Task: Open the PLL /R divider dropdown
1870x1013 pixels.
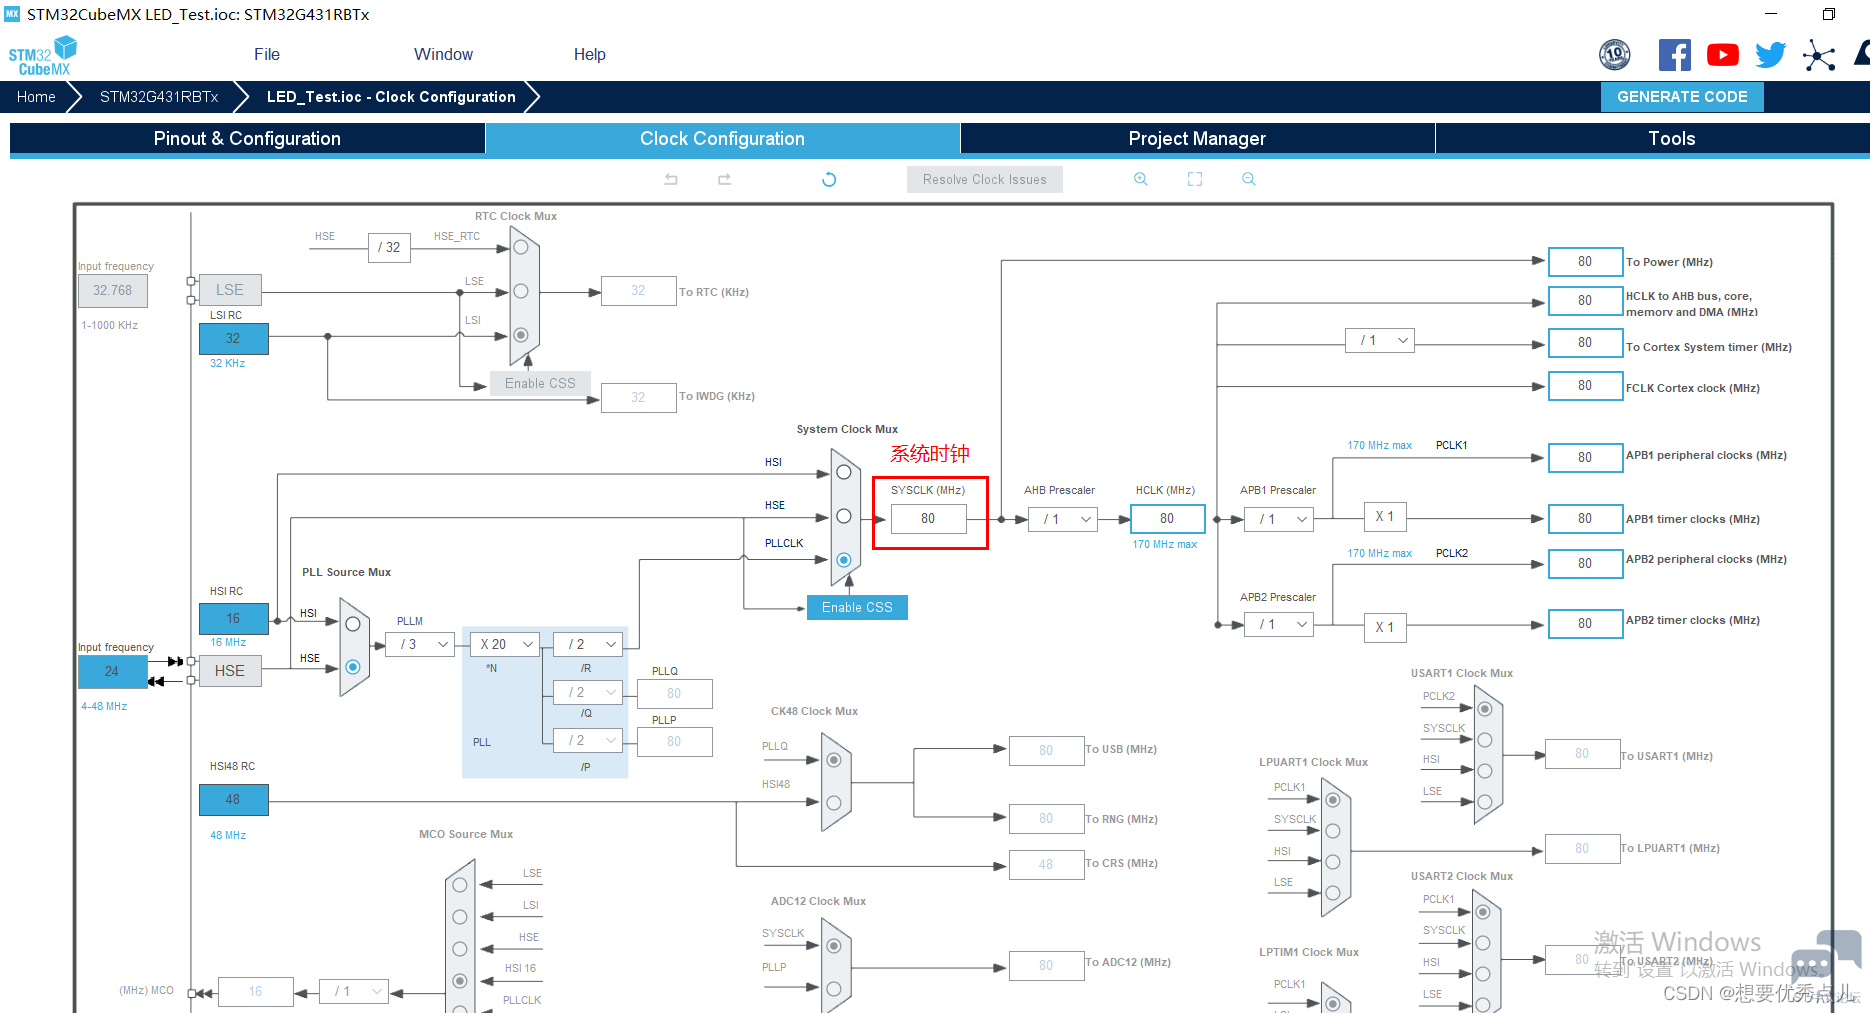Action: [x=588, y=644]
